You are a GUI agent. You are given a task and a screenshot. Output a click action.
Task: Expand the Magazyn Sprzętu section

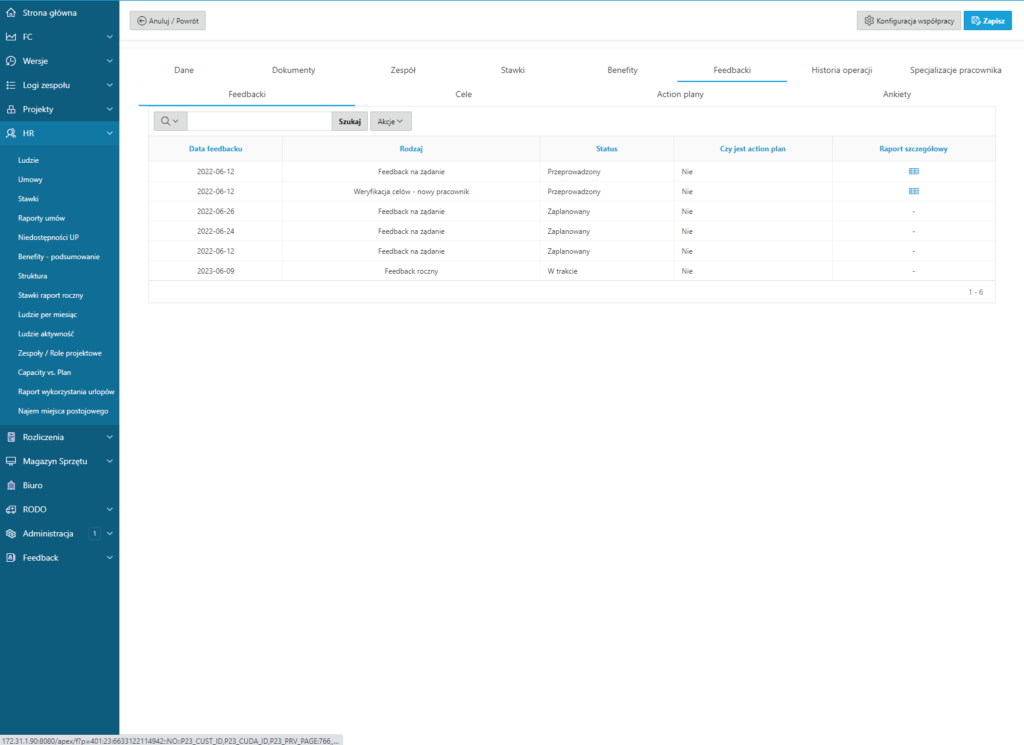(x=110, y=461)
